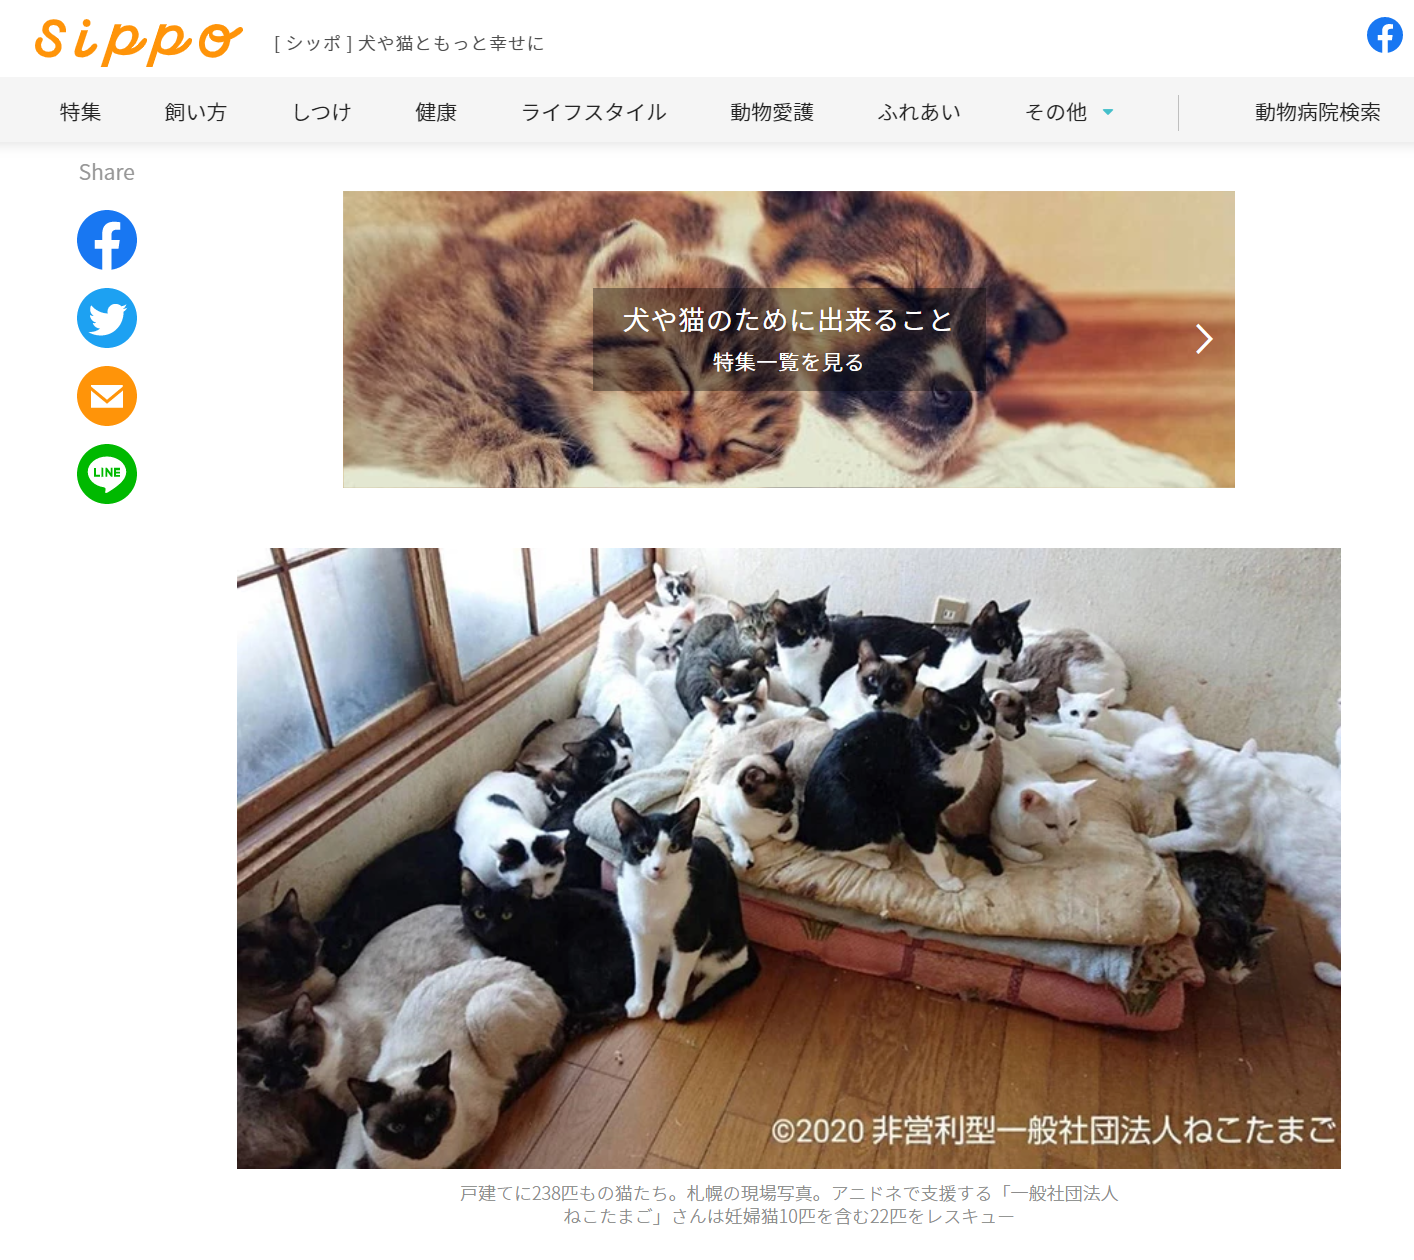The image size is (1414, 1260).
Task: Click the 特集一覧を見る banner link
Action: [788, 362]
